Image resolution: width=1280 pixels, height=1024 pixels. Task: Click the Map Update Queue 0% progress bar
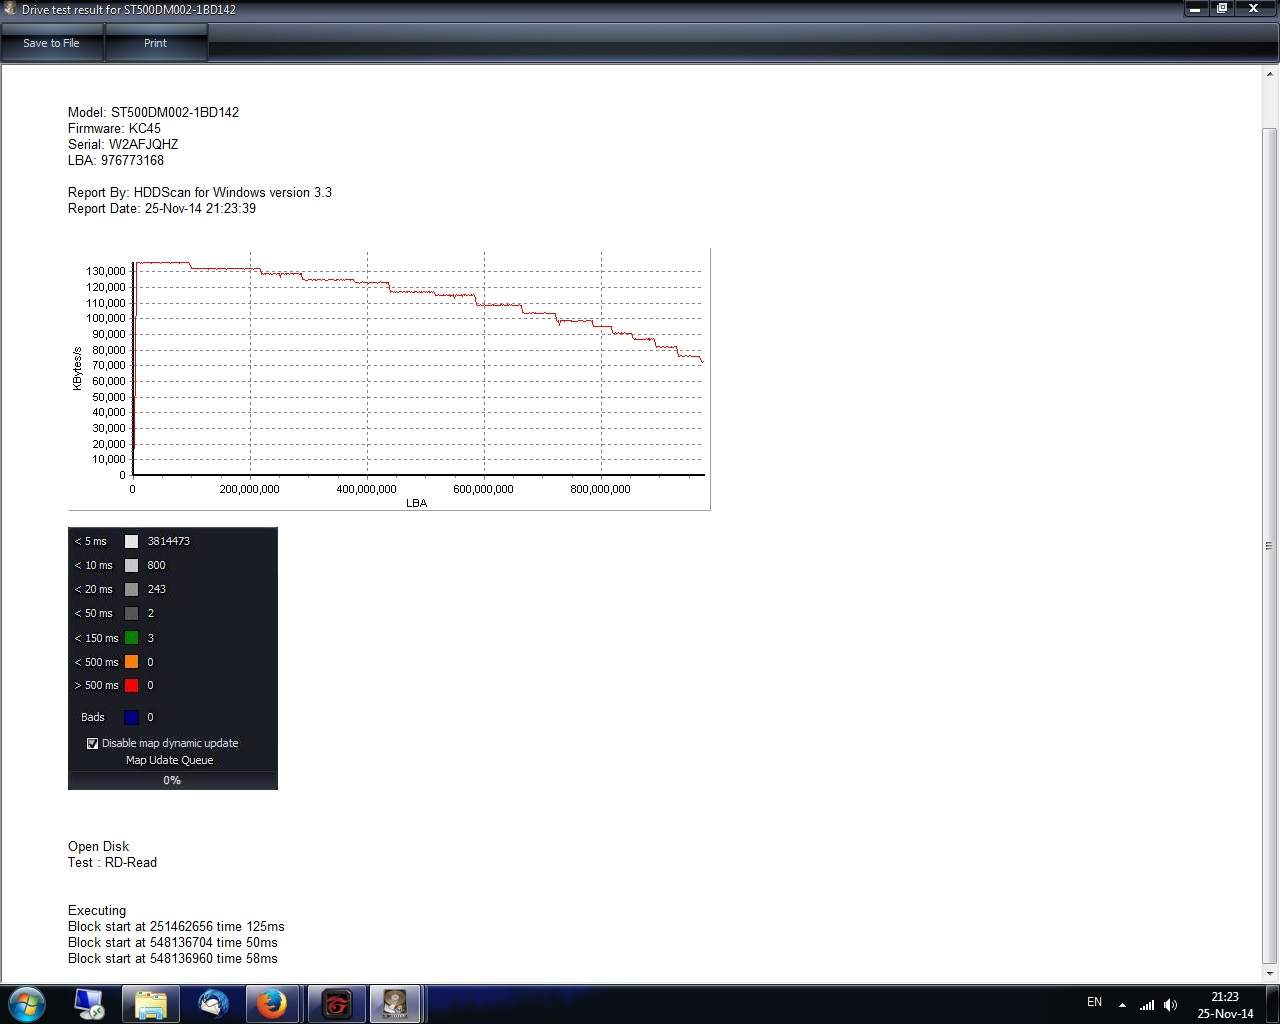[x=172, y=780]
